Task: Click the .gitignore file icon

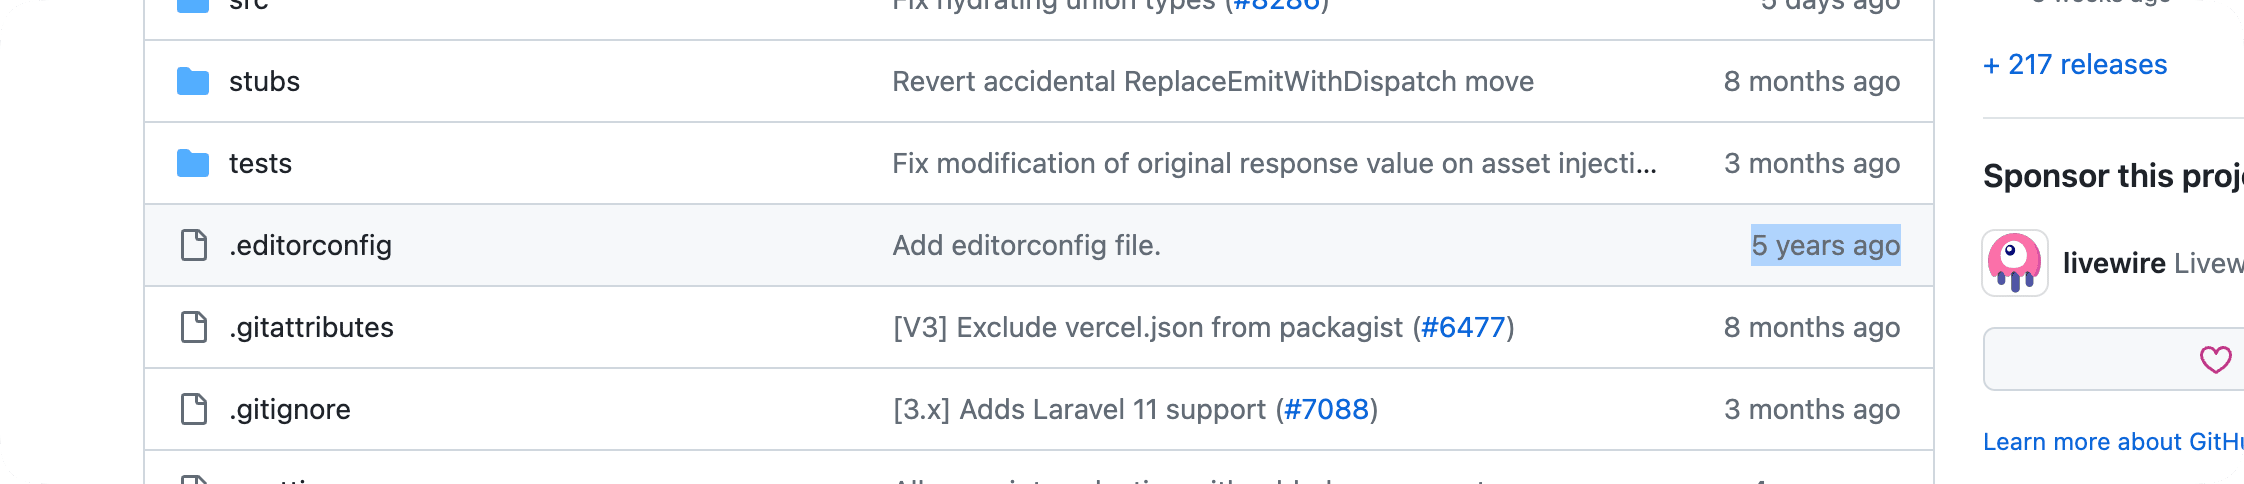Action: click(x=193, y=409)
